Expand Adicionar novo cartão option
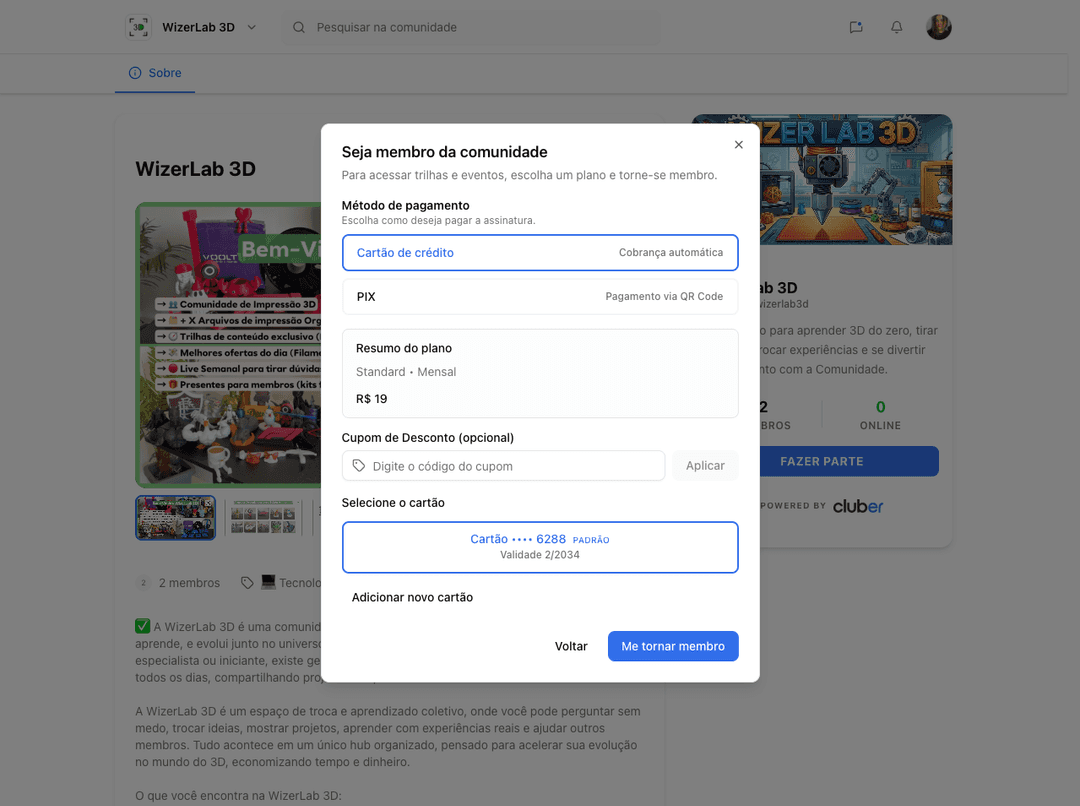 [x=412, y=597]
